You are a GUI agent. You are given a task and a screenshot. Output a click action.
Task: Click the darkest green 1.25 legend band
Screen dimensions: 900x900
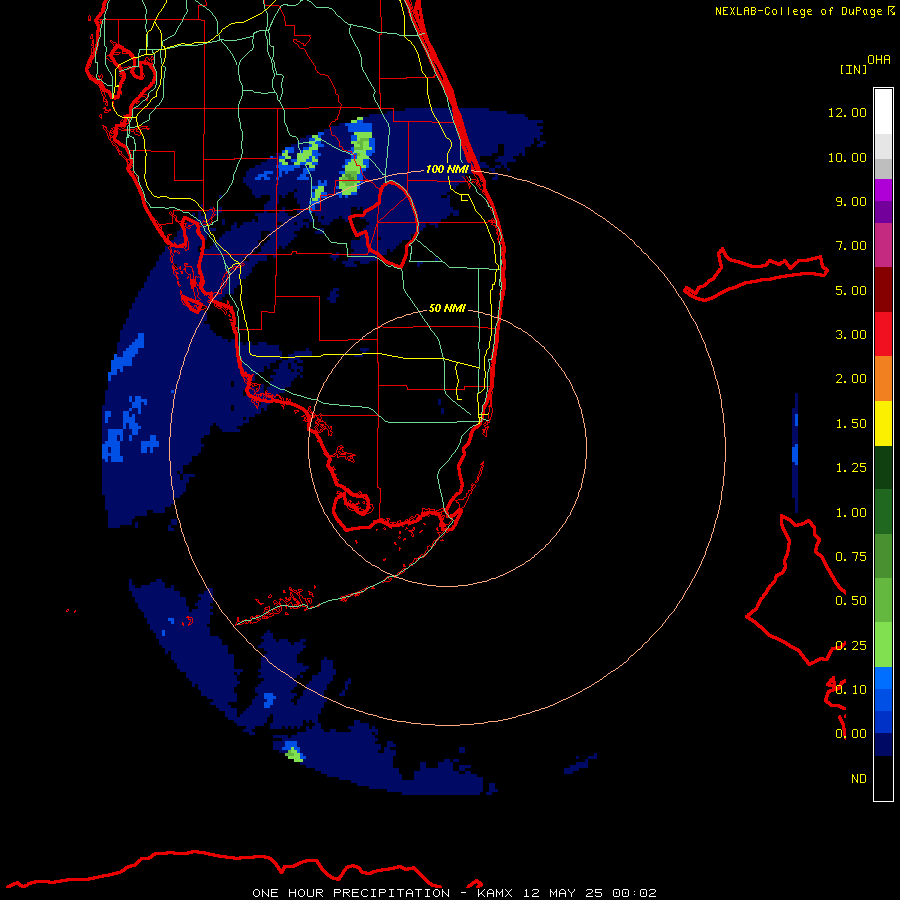tap(883, 467)
